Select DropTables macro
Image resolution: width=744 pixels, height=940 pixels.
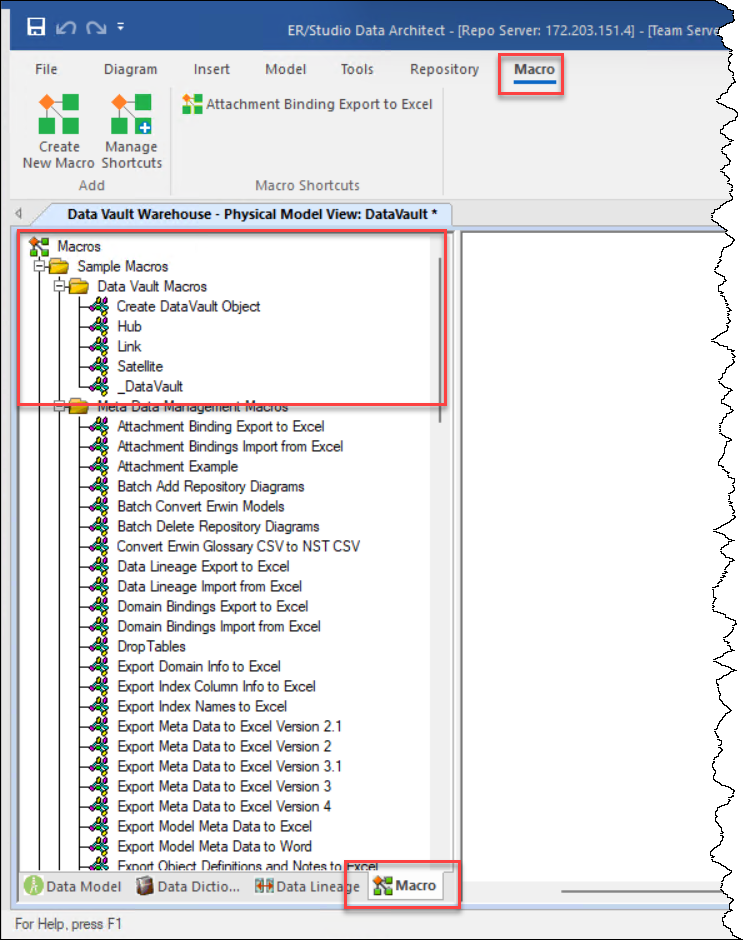pyautogui.click(x=151, y=646)
